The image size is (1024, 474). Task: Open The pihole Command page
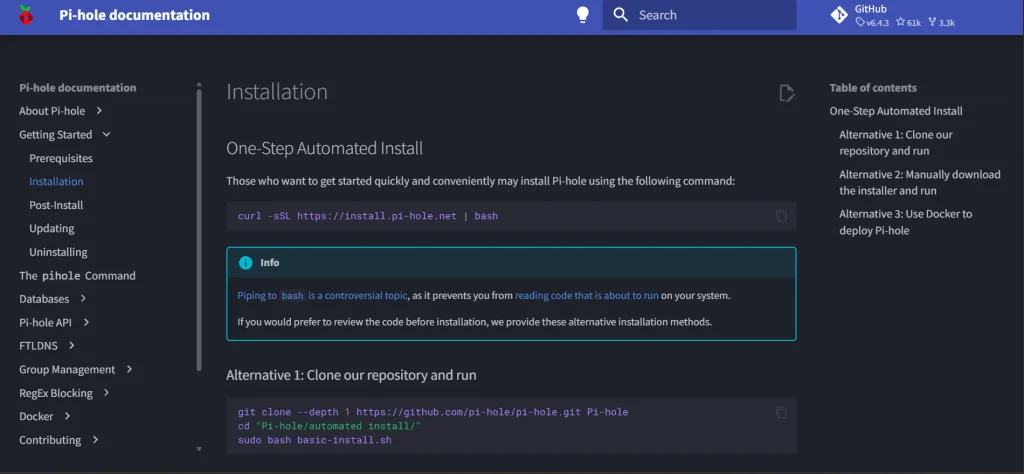[77, 276]
